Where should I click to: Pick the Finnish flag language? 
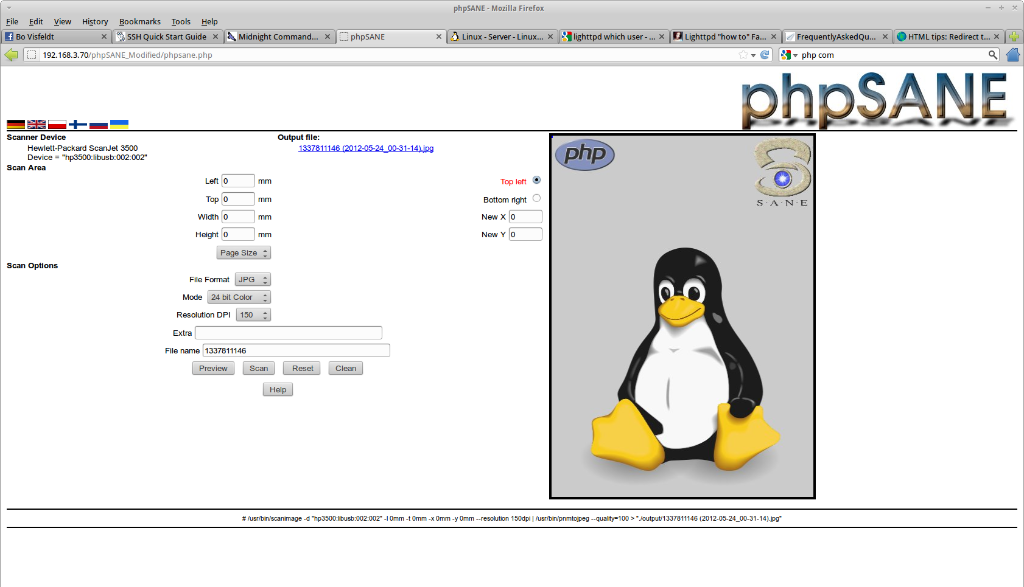tap(78, 124)
